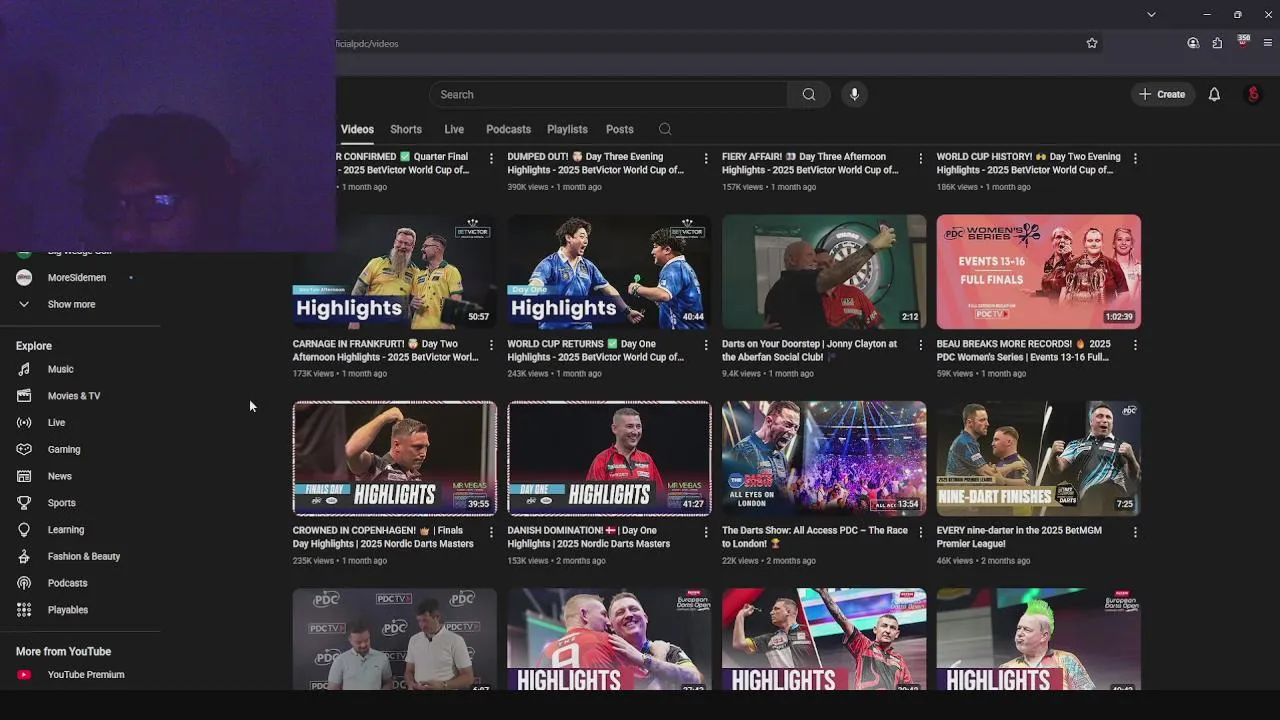Open the browser tab list dropdown
This screenshot has height=720, width=1280.
click(x=1151, y=14)
